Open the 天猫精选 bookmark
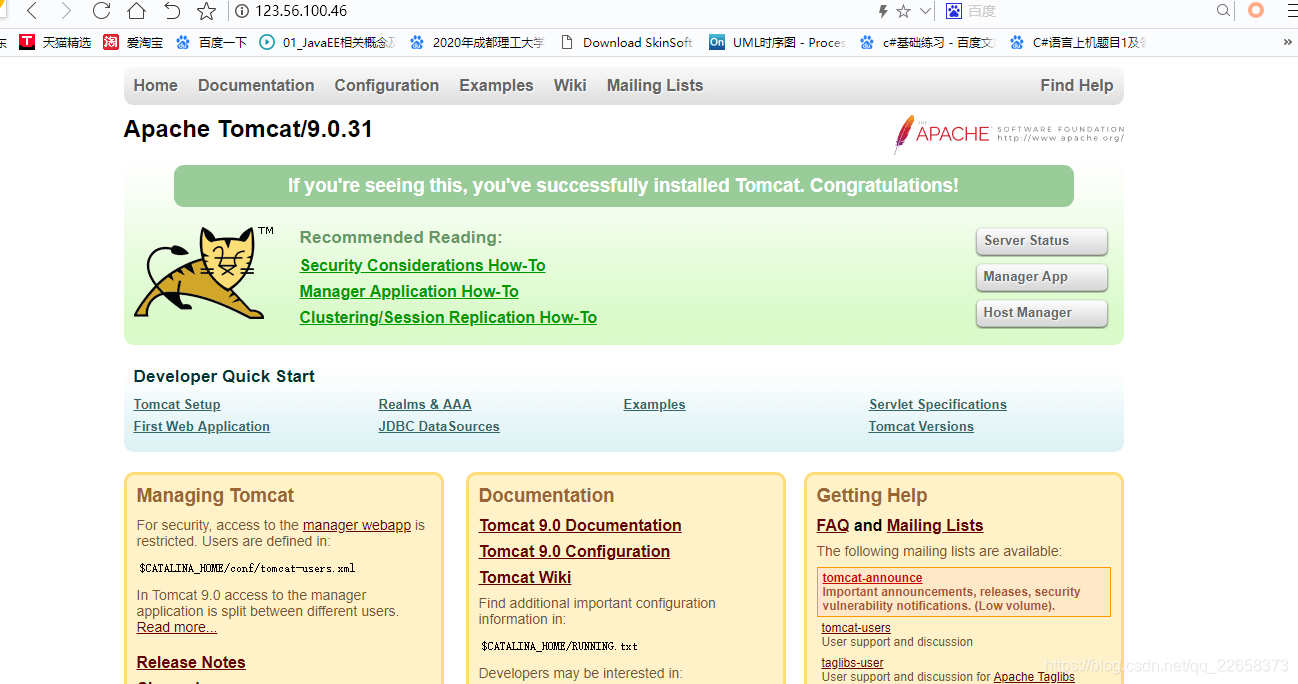The width and height of the screenshot is (1298, 684). (55, 42)
